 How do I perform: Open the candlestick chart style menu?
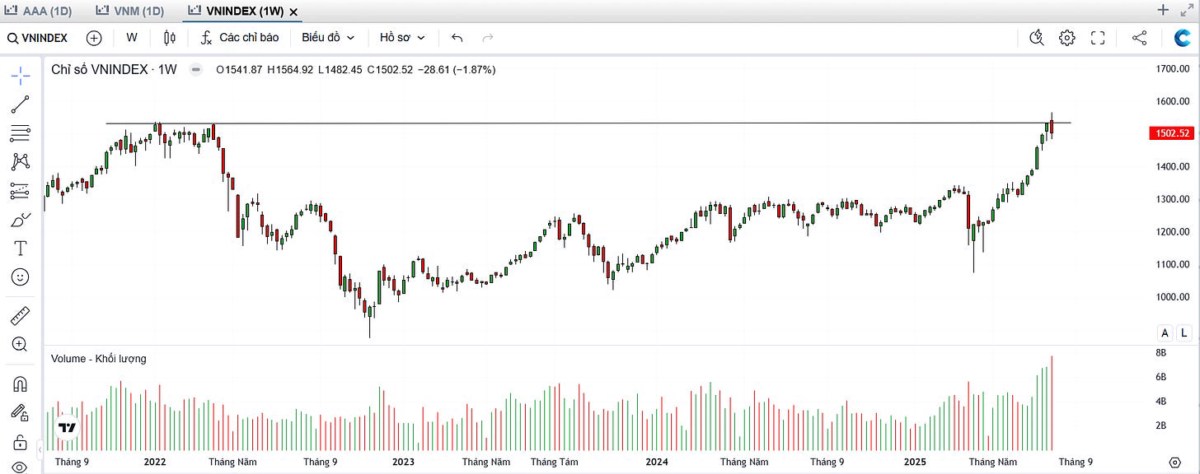click(169, 37)
